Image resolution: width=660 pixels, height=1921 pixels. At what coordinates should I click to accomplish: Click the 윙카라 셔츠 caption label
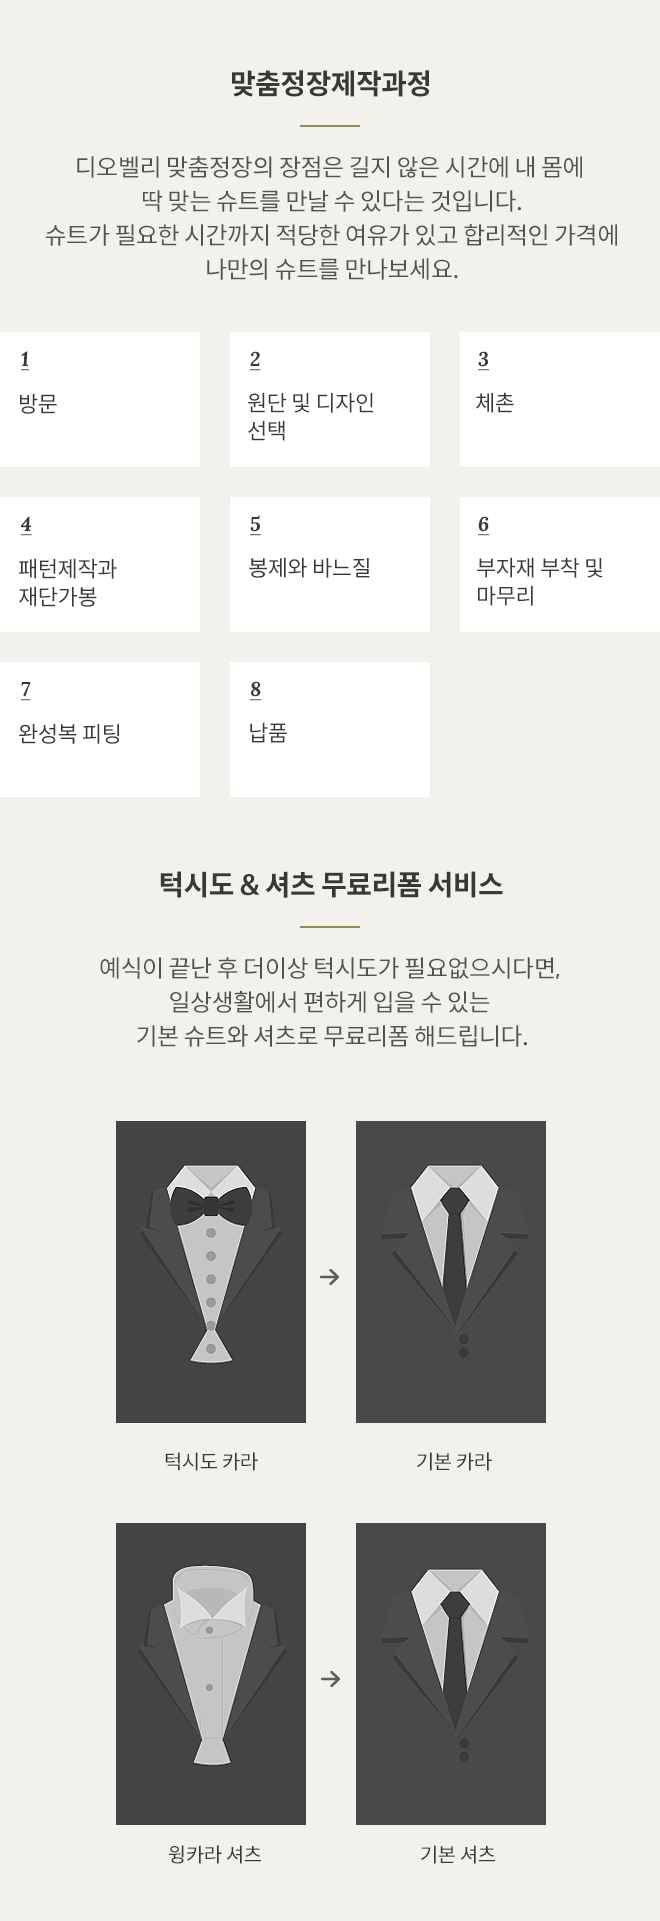tap(215, 1854)
